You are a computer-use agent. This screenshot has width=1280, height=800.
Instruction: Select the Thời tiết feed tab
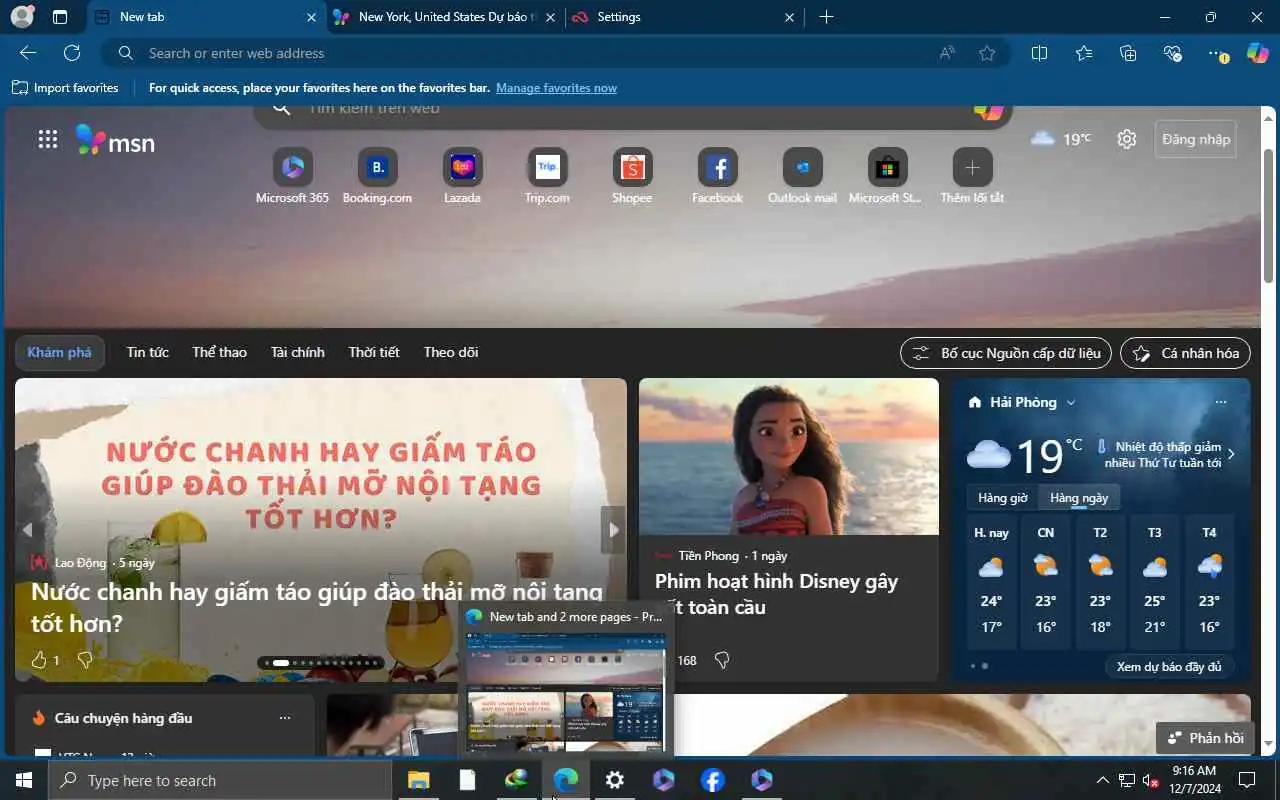point(374,352)
